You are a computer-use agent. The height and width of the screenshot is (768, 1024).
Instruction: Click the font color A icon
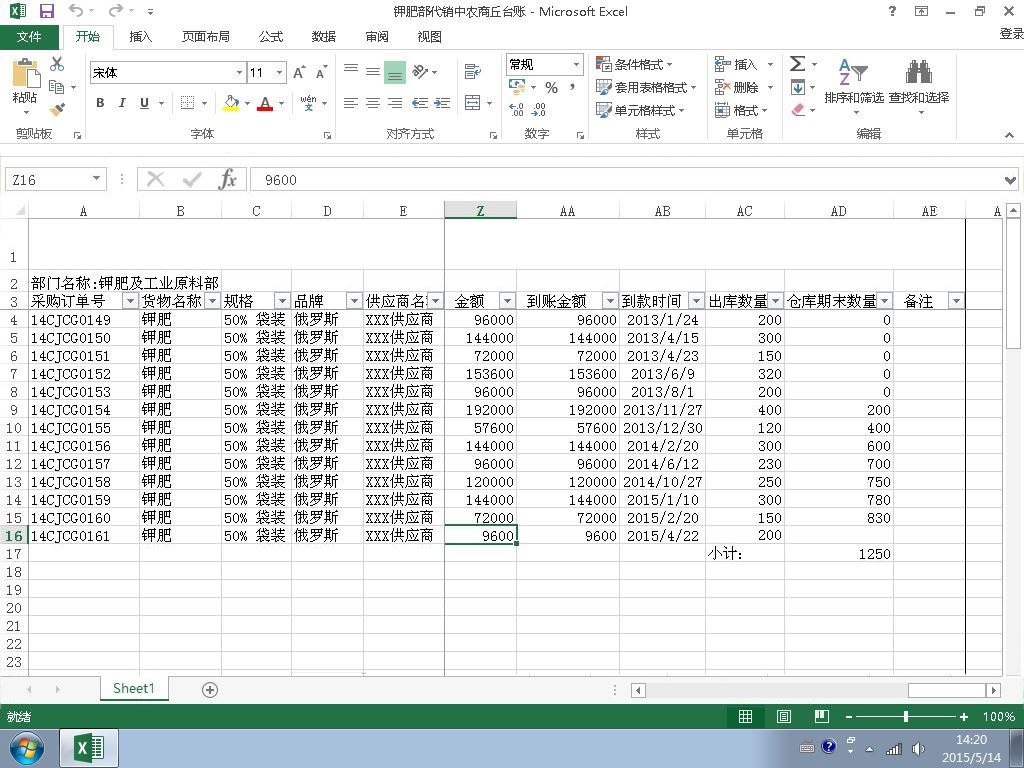264,103
